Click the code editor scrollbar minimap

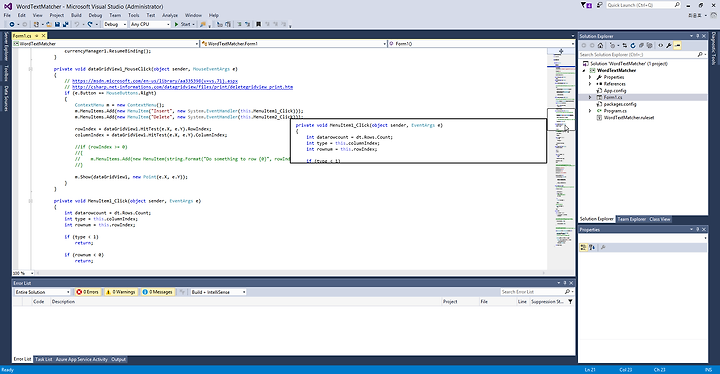[561, 159]
